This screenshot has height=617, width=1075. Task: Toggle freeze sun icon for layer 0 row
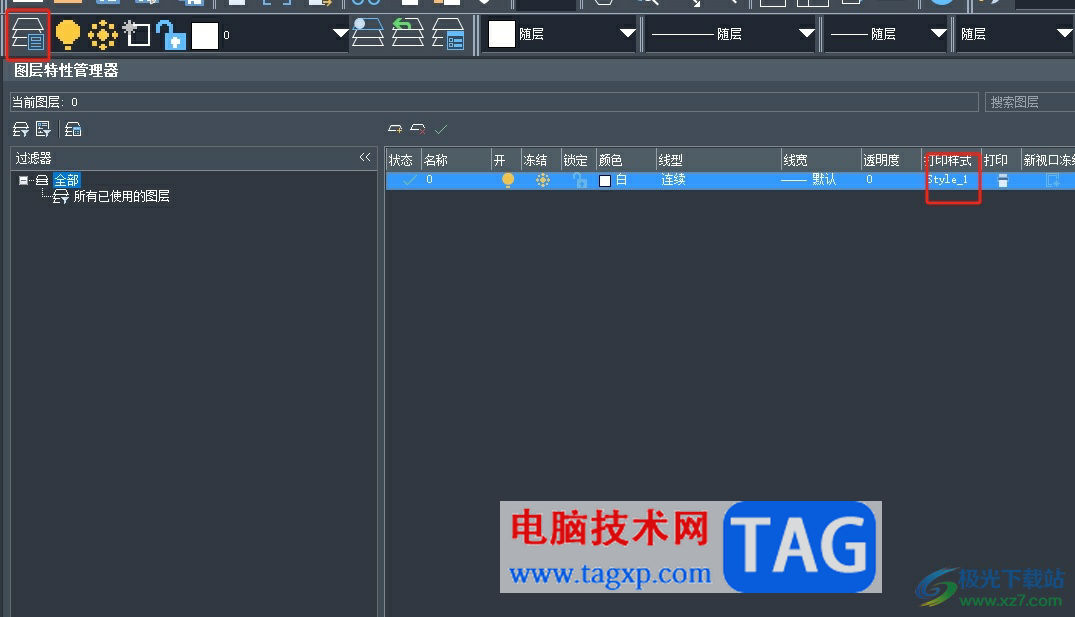[x=542, y=180]
